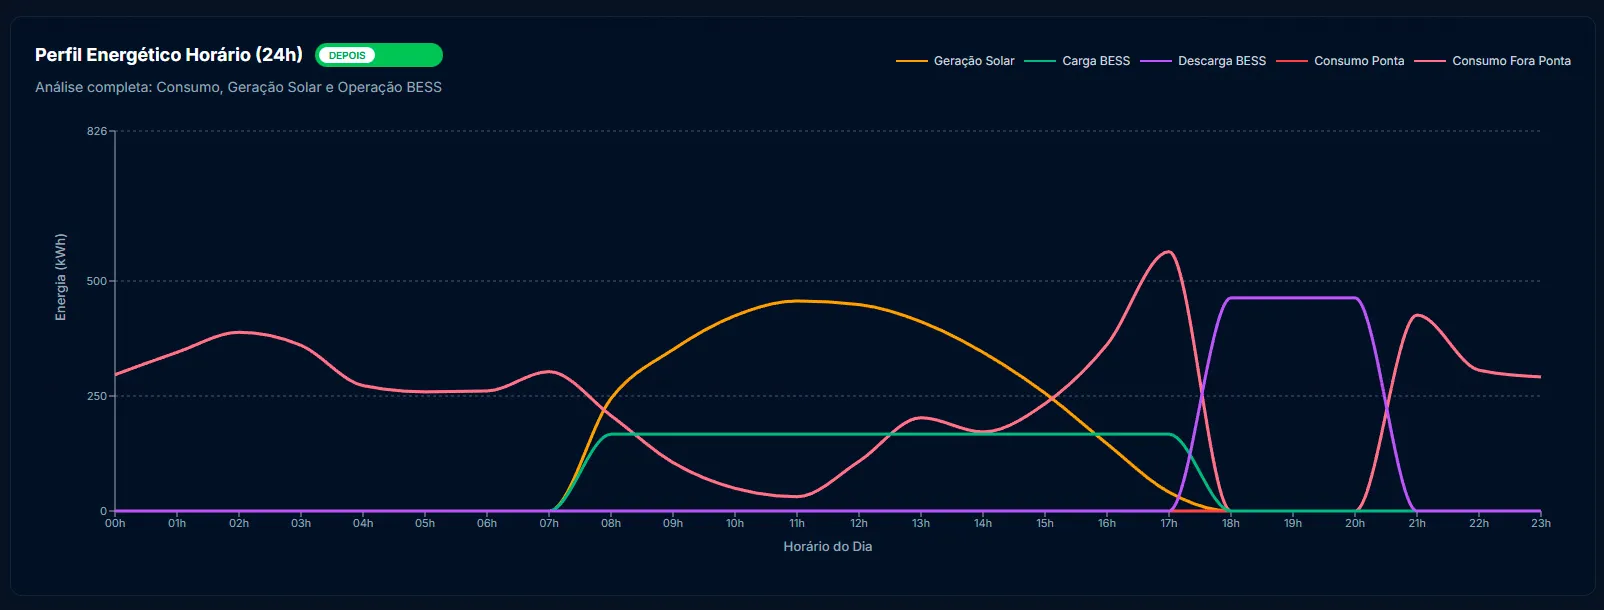Toggle Consumo Fora Ponta in the legend
The height and width of the screenshot is (610, 1604).
1510,61
